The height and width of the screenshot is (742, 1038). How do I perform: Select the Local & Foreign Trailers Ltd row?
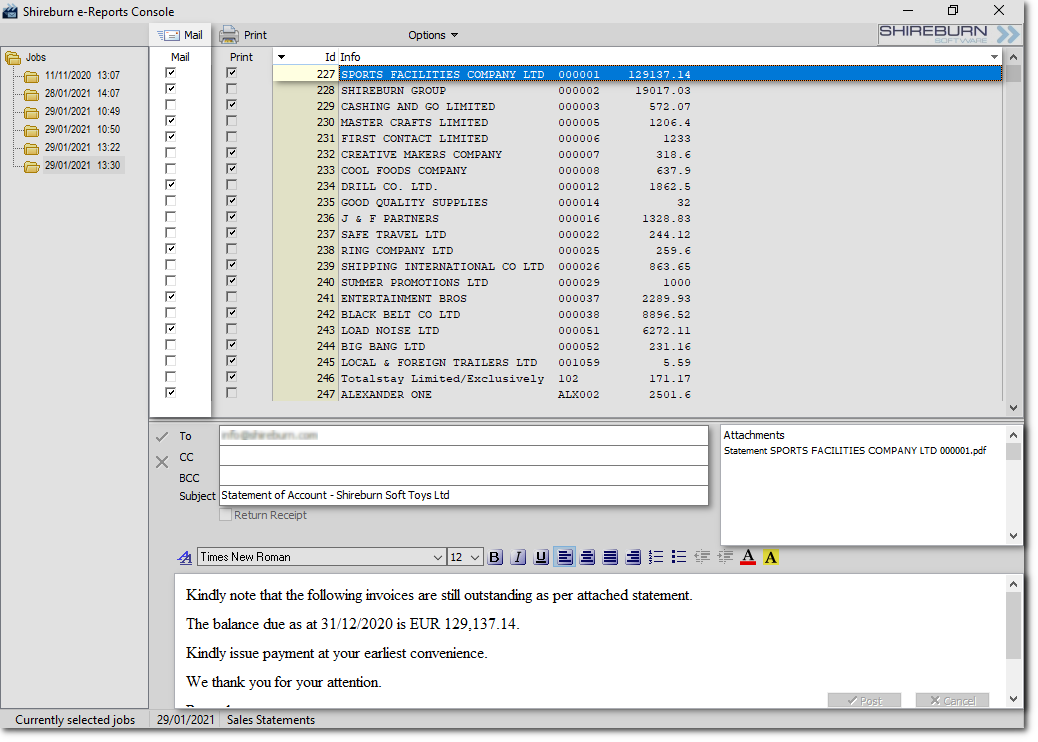637,363
